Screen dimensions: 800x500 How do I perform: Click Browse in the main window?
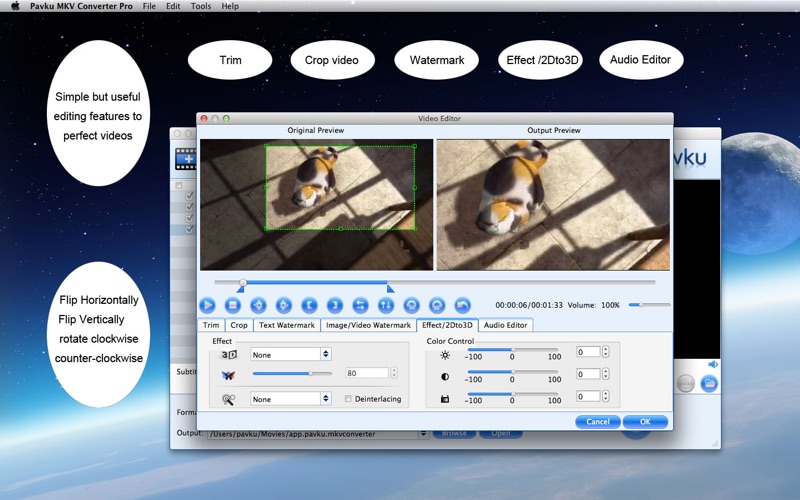(x=454, y=433)
